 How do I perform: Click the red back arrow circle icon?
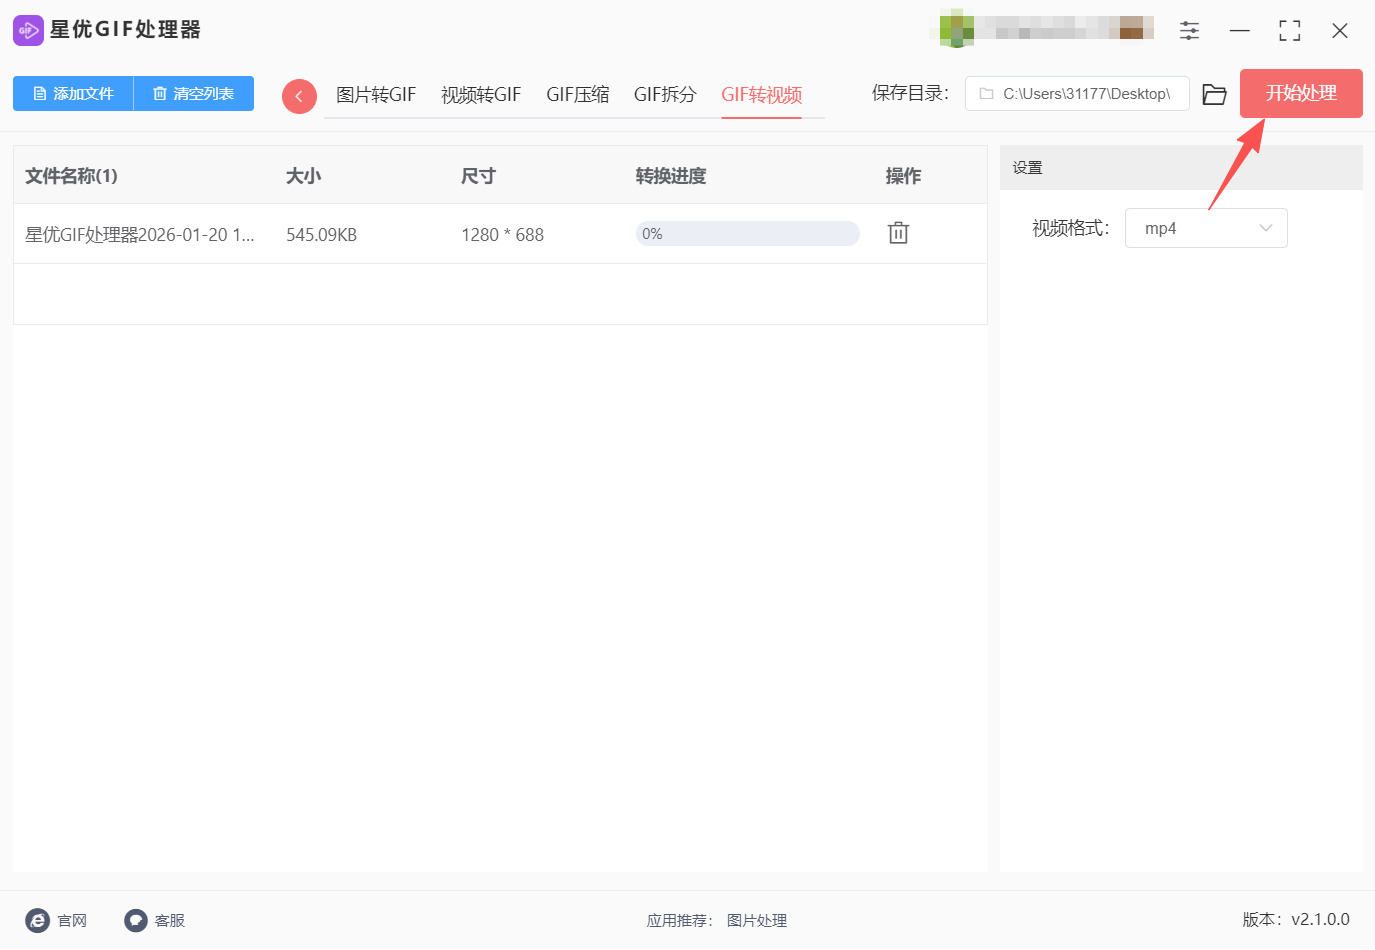pyautogui.click(x=299, y=95)
